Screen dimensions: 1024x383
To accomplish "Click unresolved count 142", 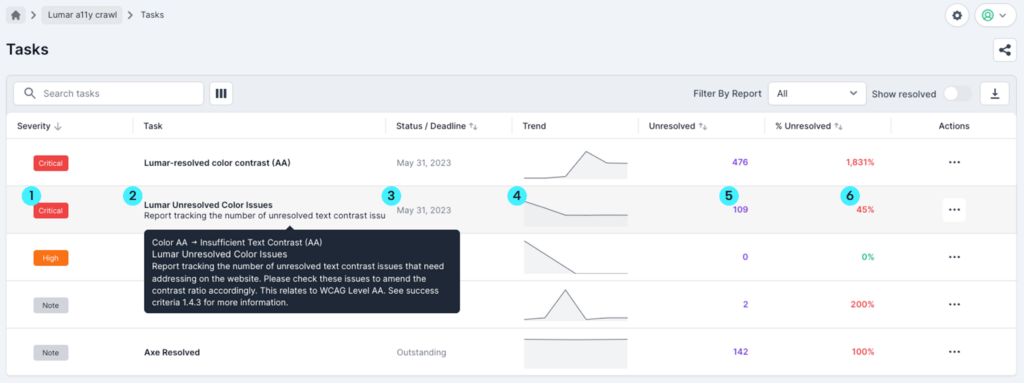I will pos(740,352).
